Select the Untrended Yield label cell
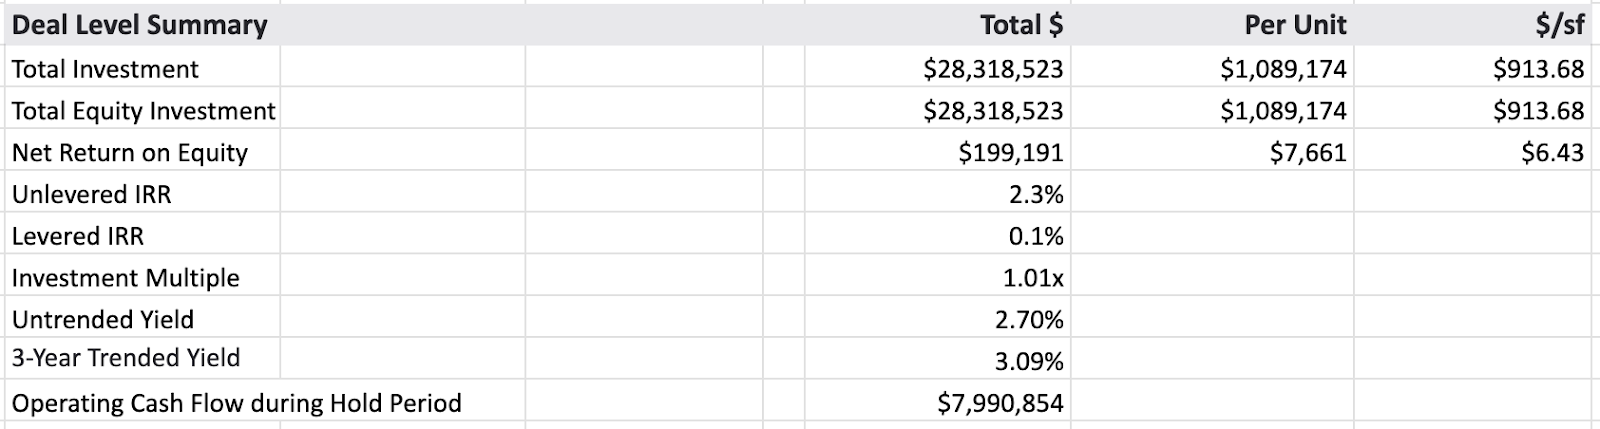 point(142,320)
